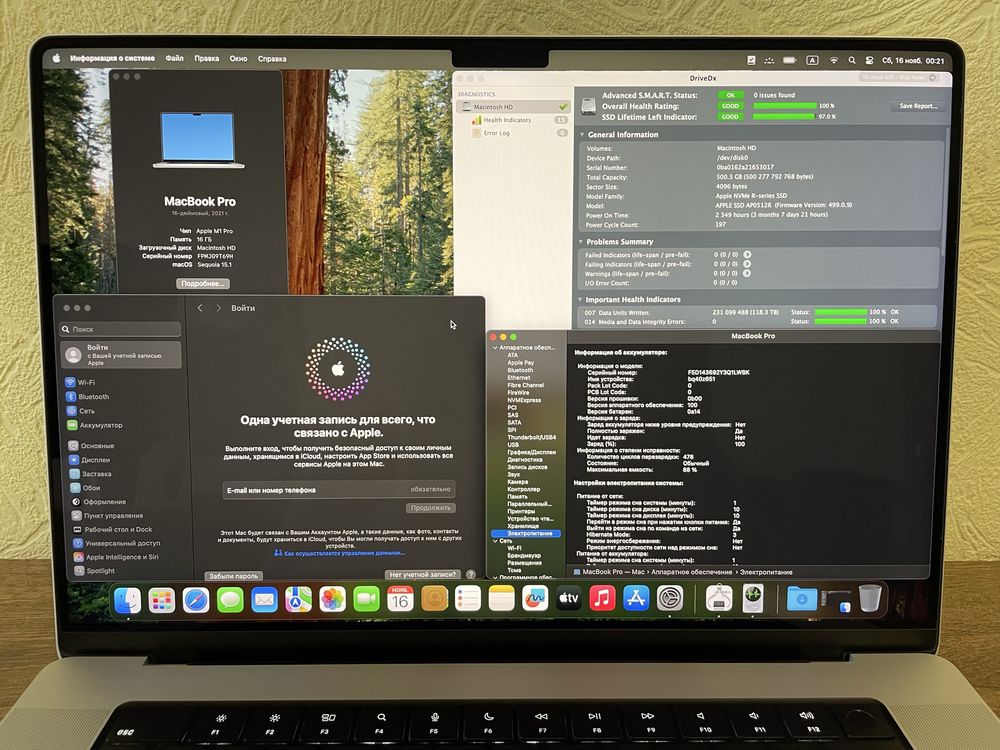Open Trash in the Dock
1000x750 pixels.
click(x=870, y=598)
